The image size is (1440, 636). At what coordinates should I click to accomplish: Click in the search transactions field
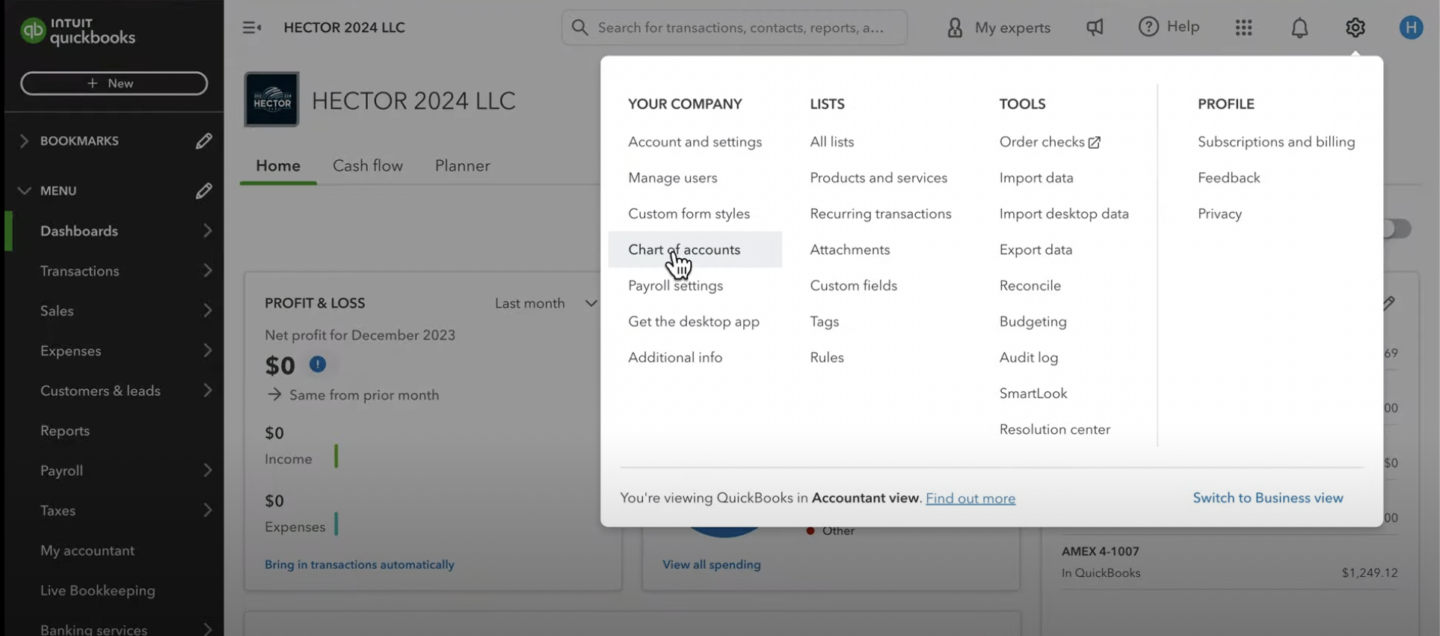coord(735,28)
